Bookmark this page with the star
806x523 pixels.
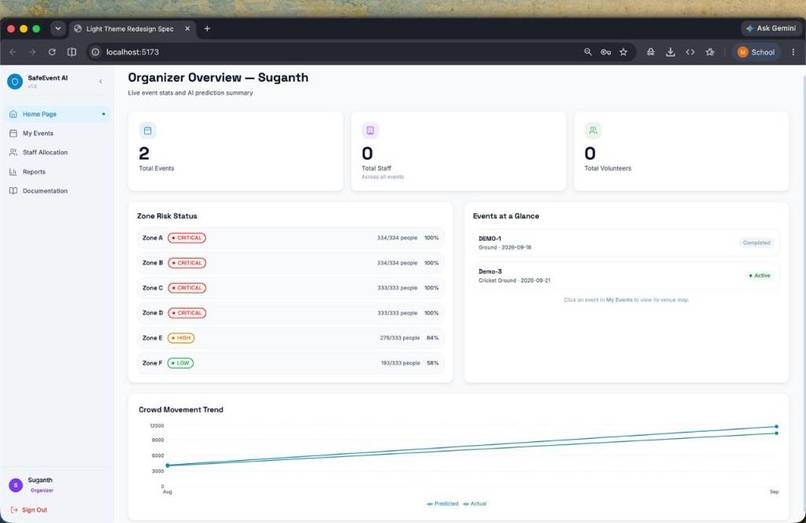(624, 52)
